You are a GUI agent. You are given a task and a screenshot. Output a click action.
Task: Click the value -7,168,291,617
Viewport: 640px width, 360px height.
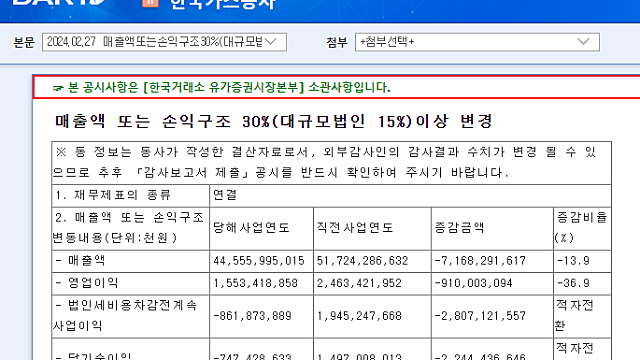pyautogui.click(x=480, y=261)
